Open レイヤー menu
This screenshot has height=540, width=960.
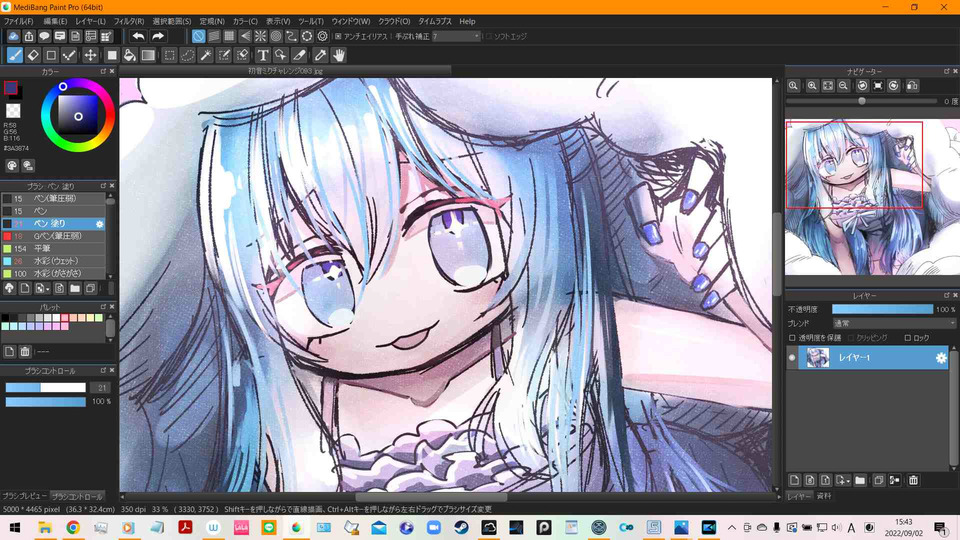[90, 21]
